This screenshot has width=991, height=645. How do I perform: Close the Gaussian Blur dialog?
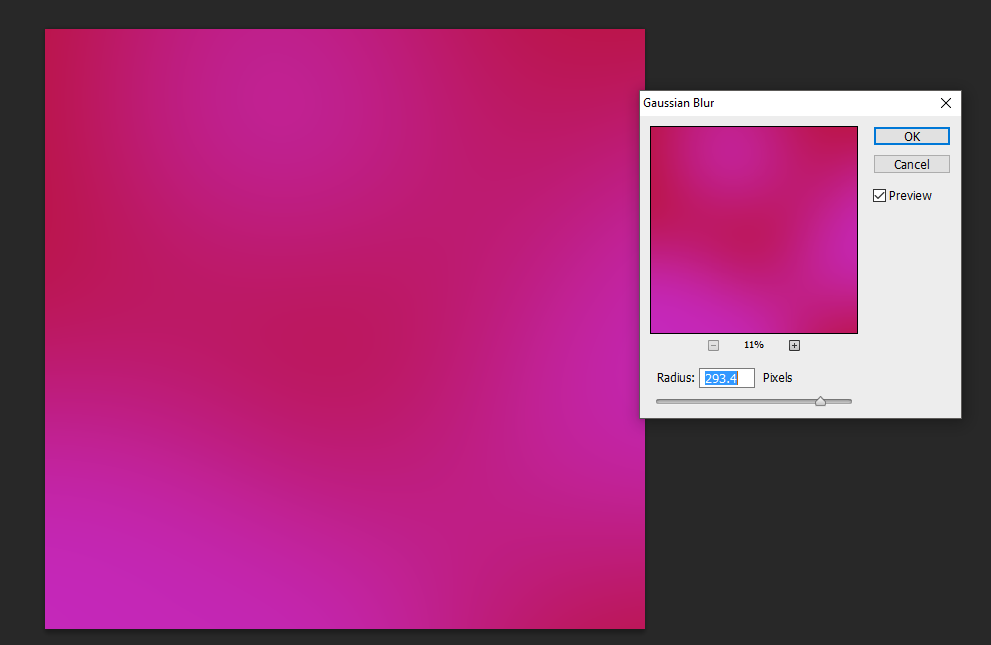pyautogui.click(x=945, y=103)
